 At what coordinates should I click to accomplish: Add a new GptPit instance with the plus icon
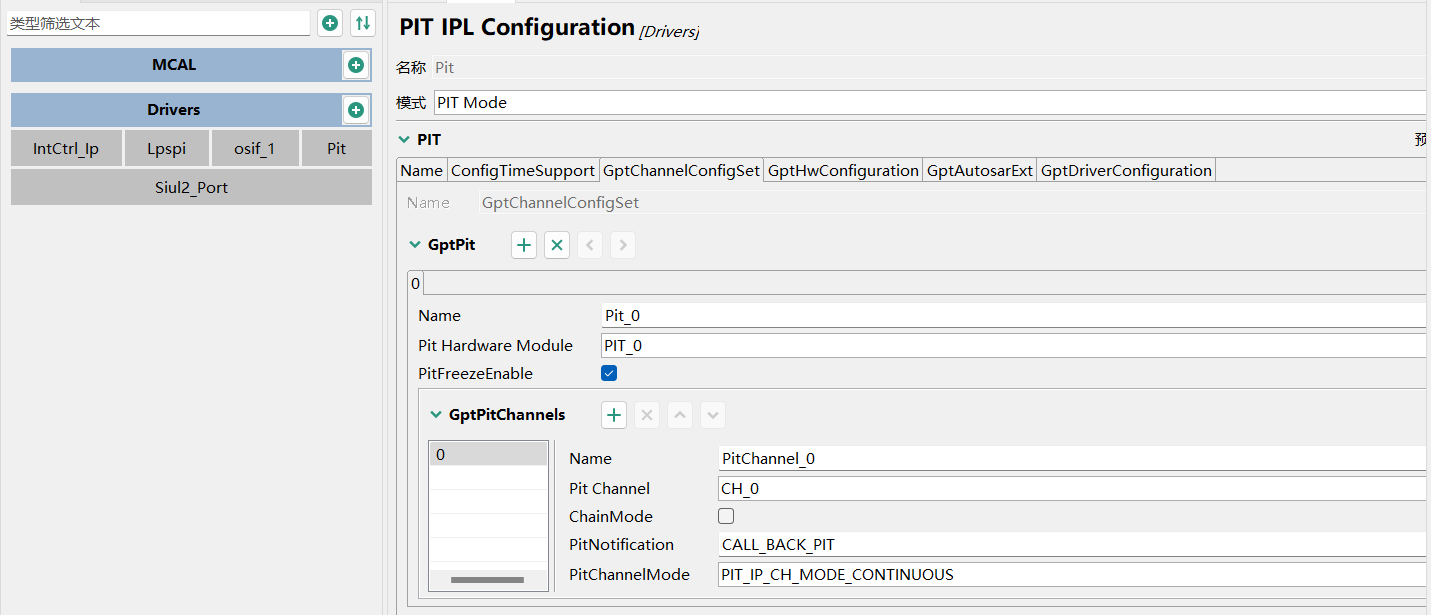pos(523,244)
